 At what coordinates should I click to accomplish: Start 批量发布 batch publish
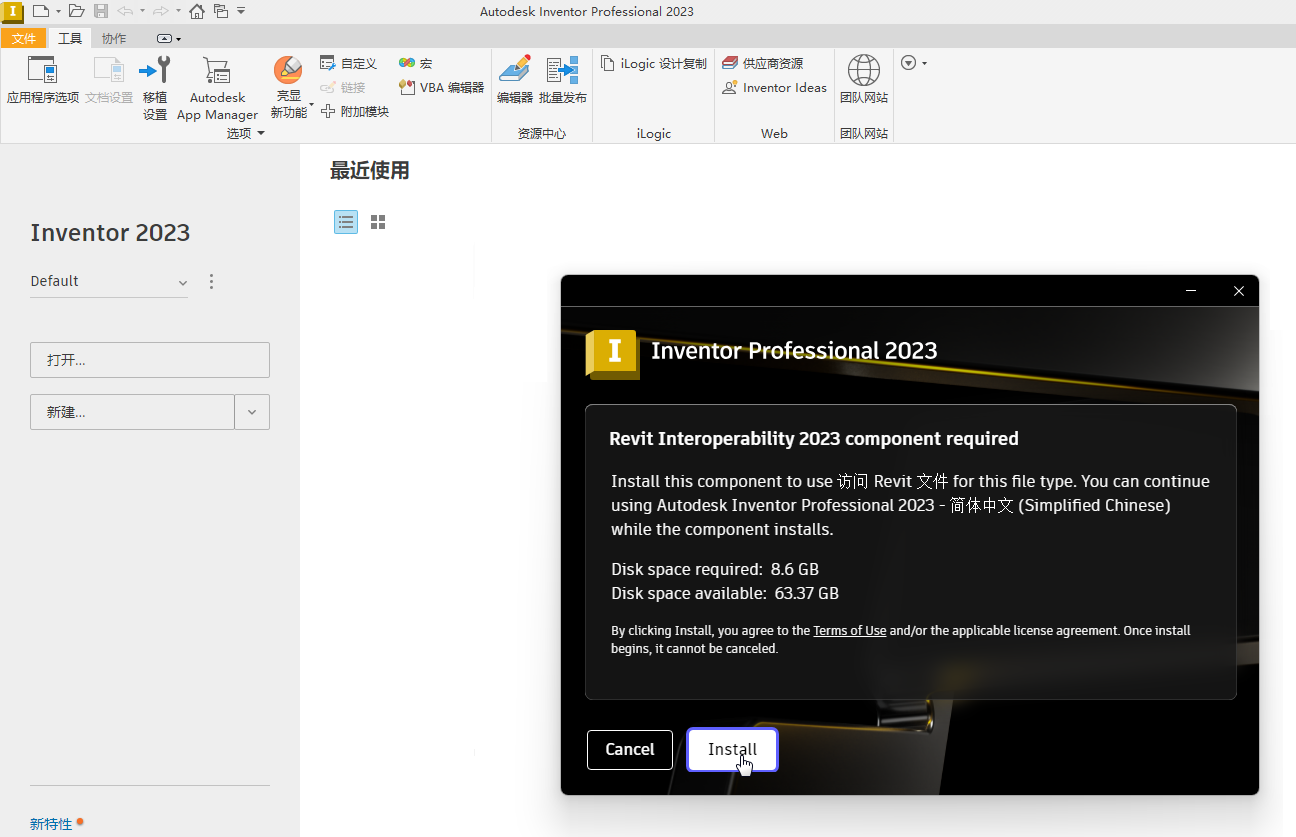pos(563,80)
